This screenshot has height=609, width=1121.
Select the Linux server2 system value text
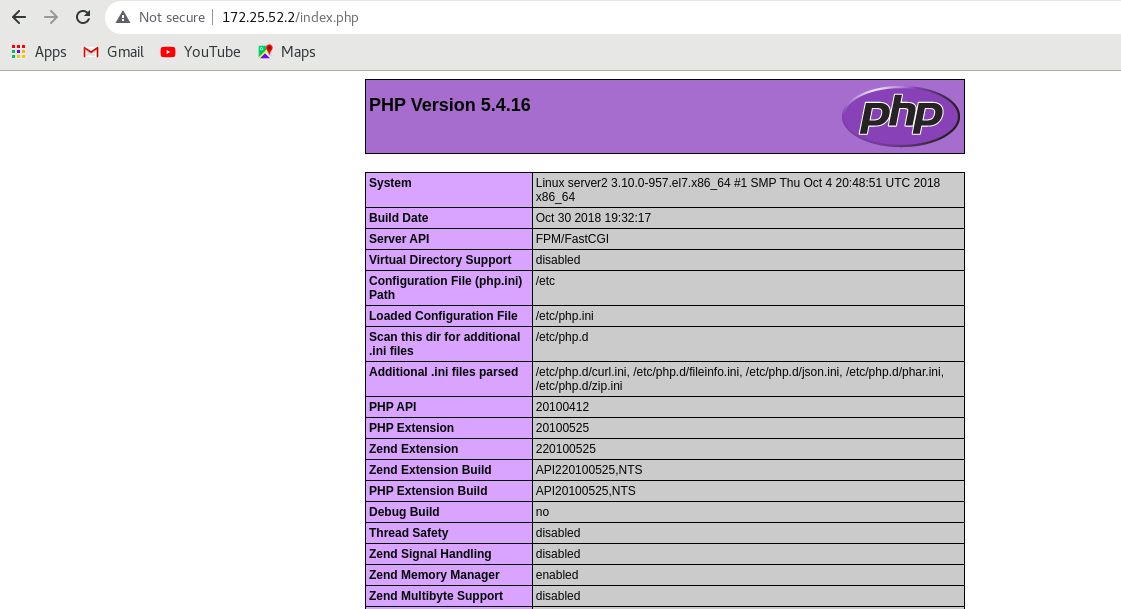[x=738, y=189]
